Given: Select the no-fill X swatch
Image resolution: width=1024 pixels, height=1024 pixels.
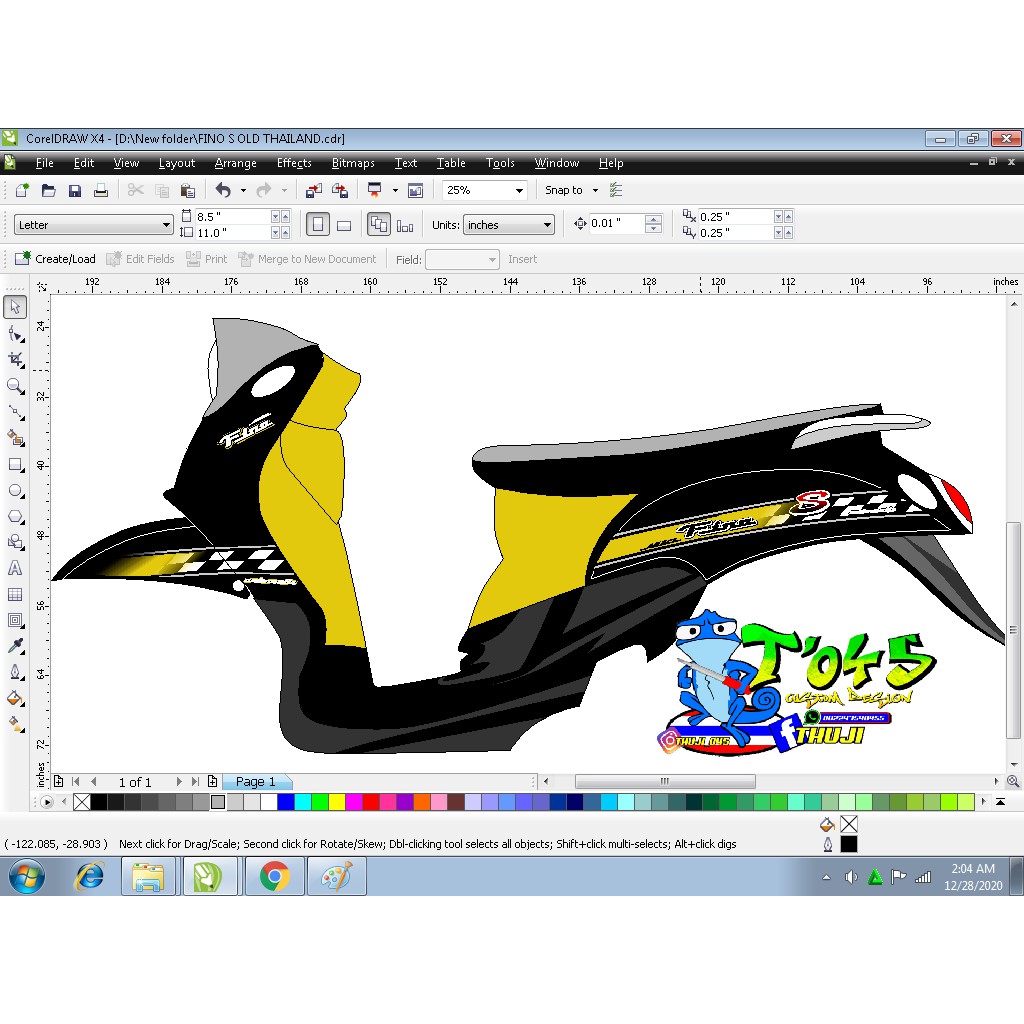Looking at the screenshot, I should tap(82, 801).
